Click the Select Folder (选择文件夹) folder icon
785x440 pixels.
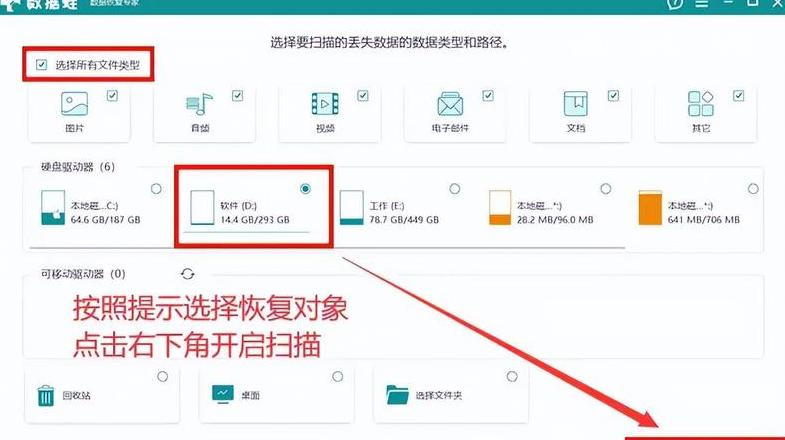[397, 394]
